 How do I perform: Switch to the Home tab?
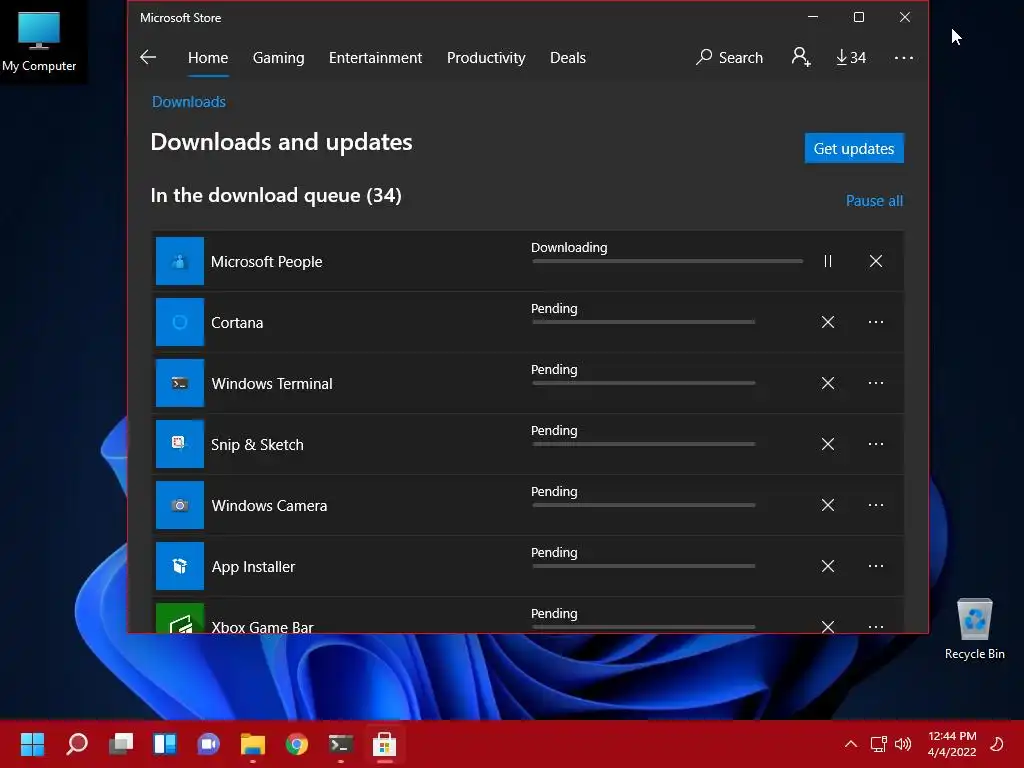tap(208, 57)
